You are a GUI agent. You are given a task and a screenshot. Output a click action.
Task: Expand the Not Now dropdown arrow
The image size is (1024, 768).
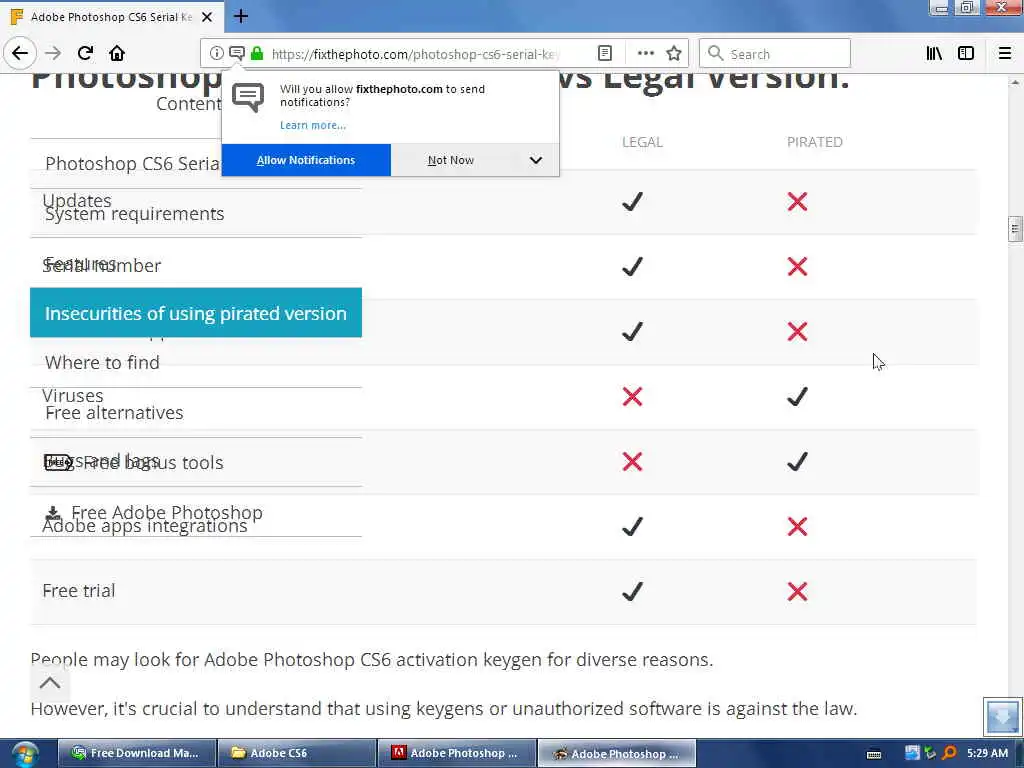click(536, 160)
